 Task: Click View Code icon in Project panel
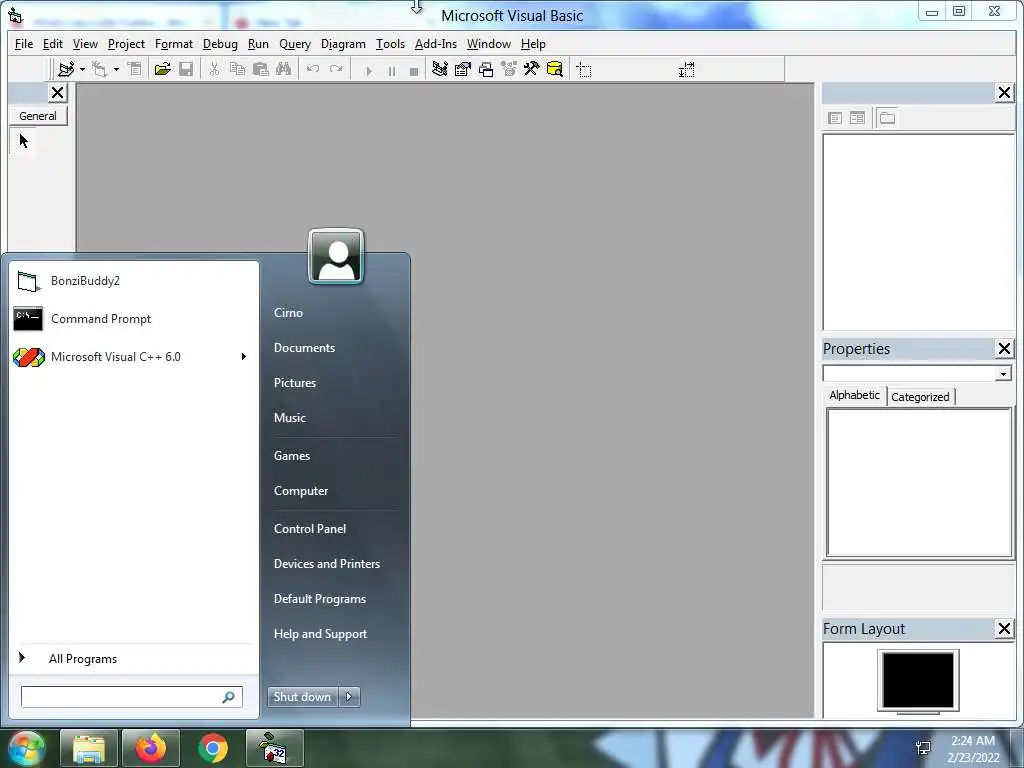(835, 118)
